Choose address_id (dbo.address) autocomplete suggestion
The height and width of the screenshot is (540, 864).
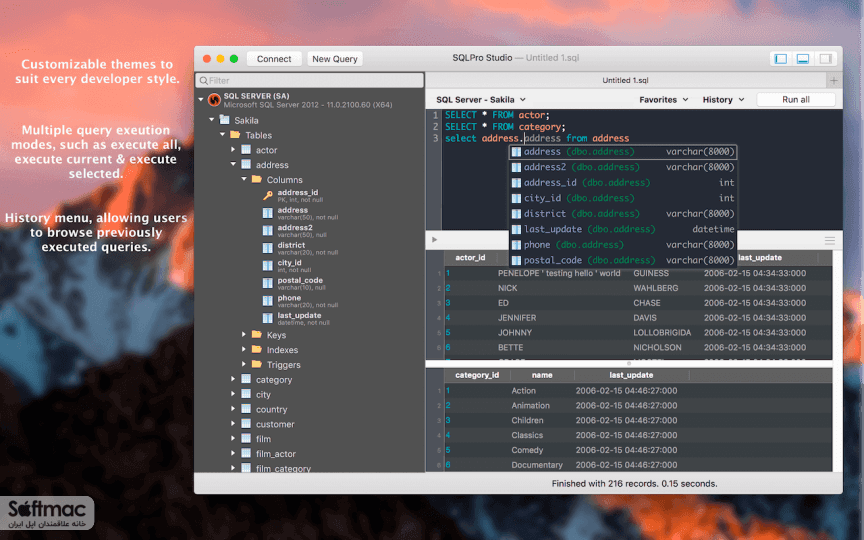coord(623,183)
